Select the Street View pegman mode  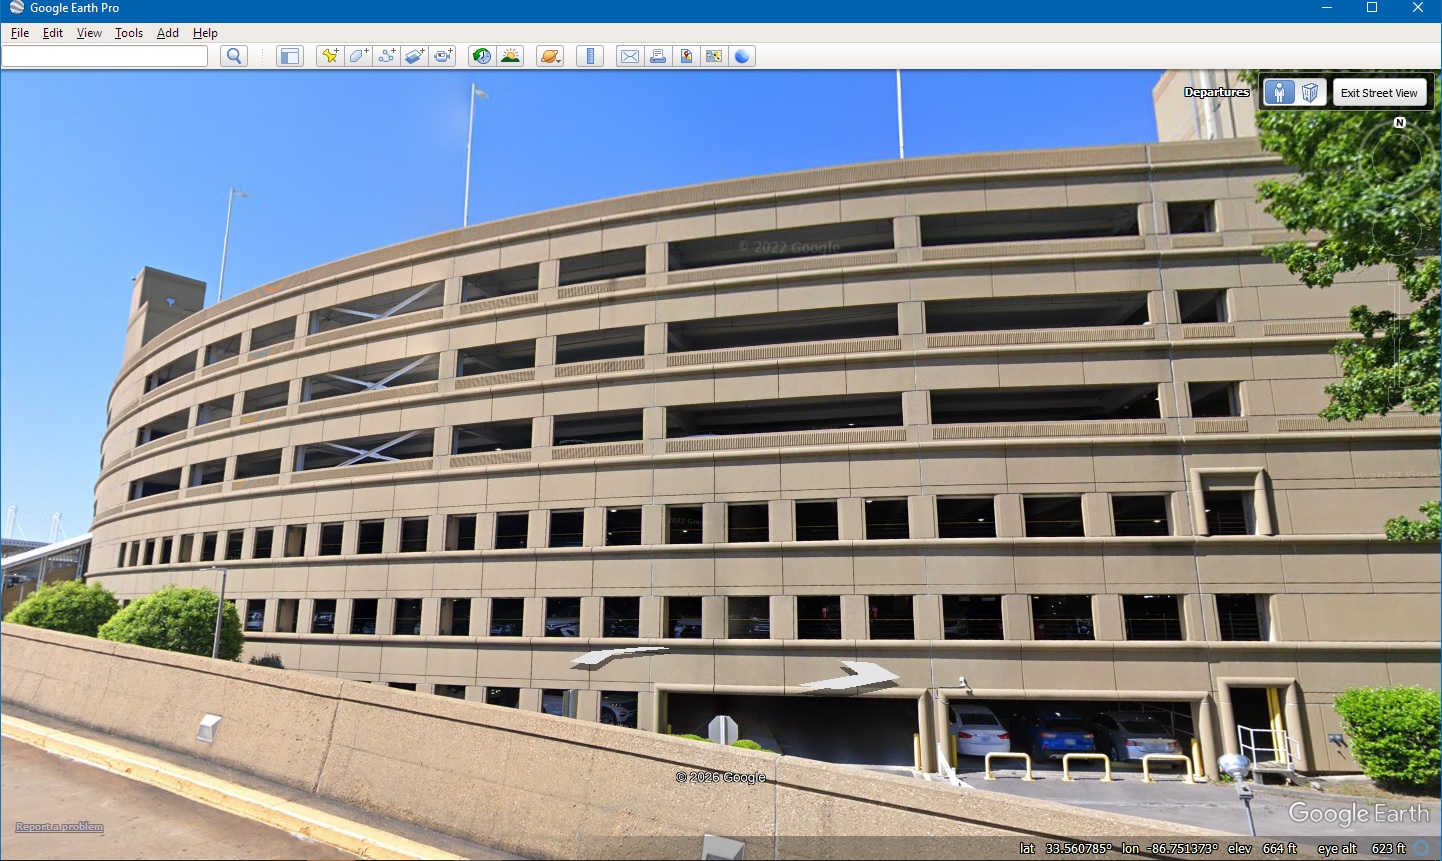(x=1280, y=91)
